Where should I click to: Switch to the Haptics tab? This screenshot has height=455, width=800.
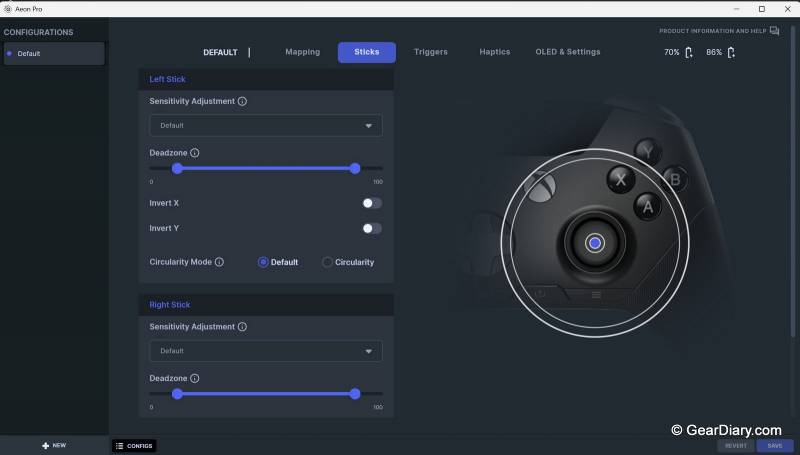pos(494,52)
